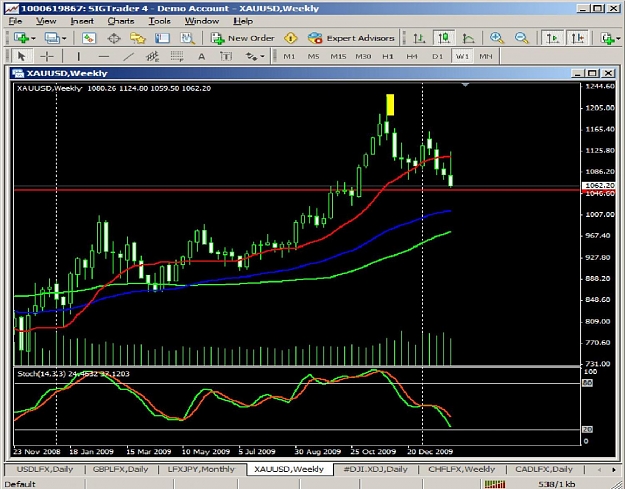This screenshot has width=625, height=489.
Task: Switch chart to candlesticks mode
Action: [x=443, y=38]
